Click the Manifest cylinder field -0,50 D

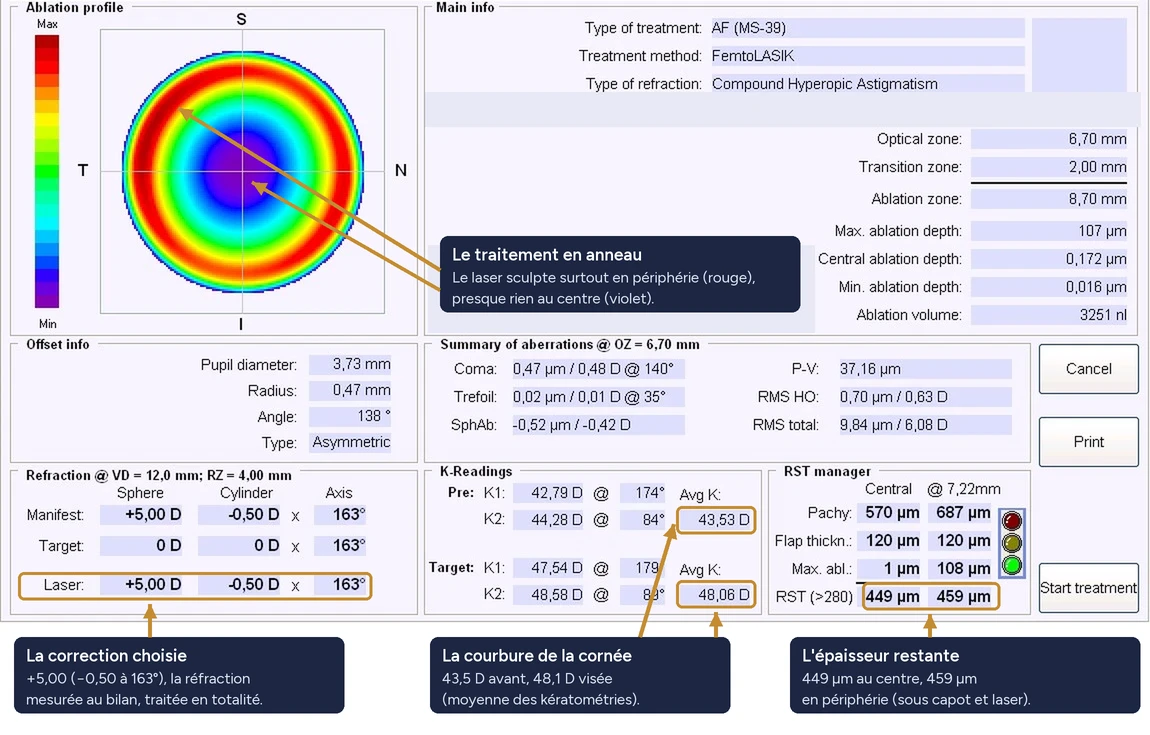(x=239, y=515)
